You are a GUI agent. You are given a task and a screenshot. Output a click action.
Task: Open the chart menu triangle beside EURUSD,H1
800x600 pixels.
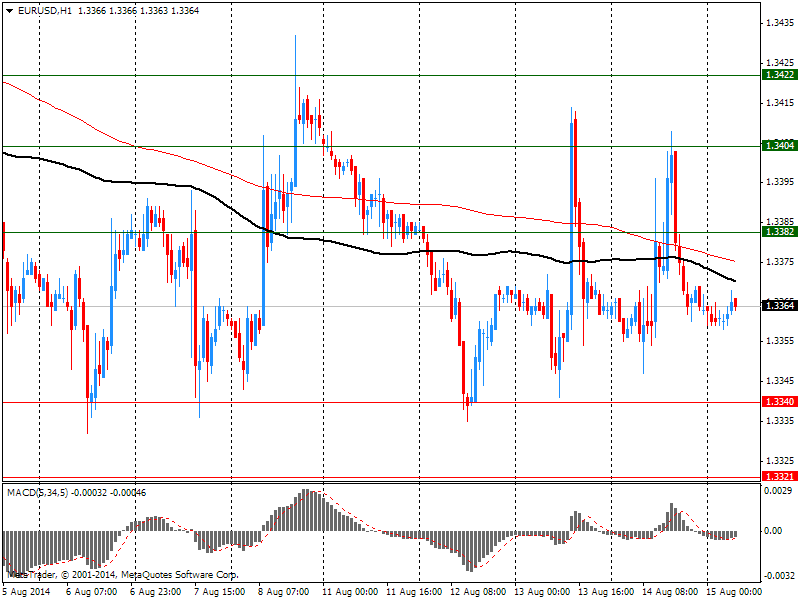(x=9, y=9)
